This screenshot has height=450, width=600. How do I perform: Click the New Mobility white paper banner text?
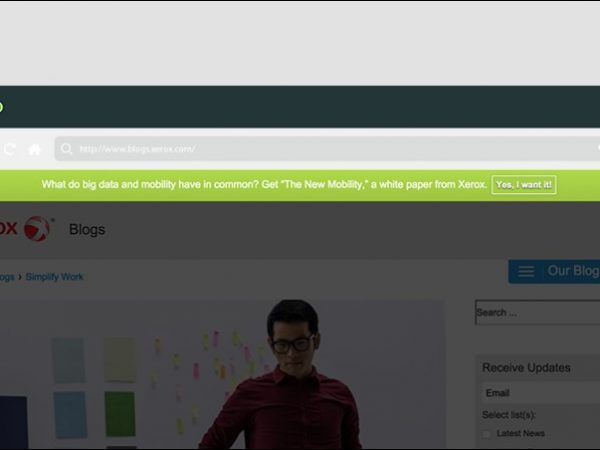coord(265,185)
